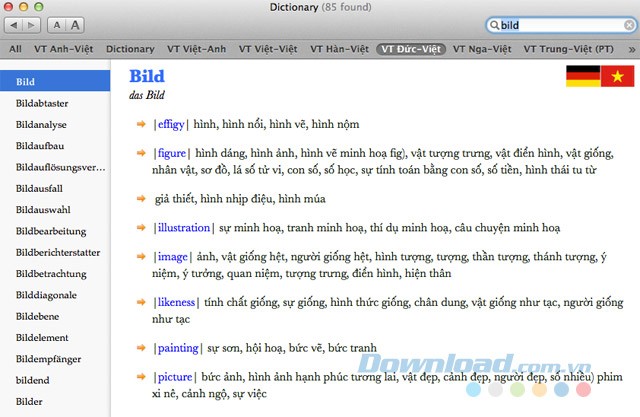The image size is (640, 417).
Task: Click the Vietnamese flag icon
Action: click(x=616, y=75)
